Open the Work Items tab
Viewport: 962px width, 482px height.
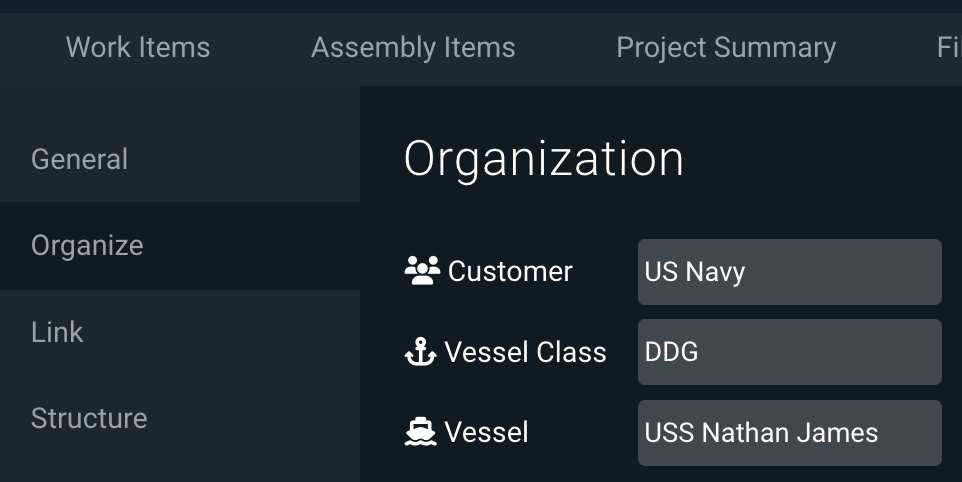click(x=138, y=48)
